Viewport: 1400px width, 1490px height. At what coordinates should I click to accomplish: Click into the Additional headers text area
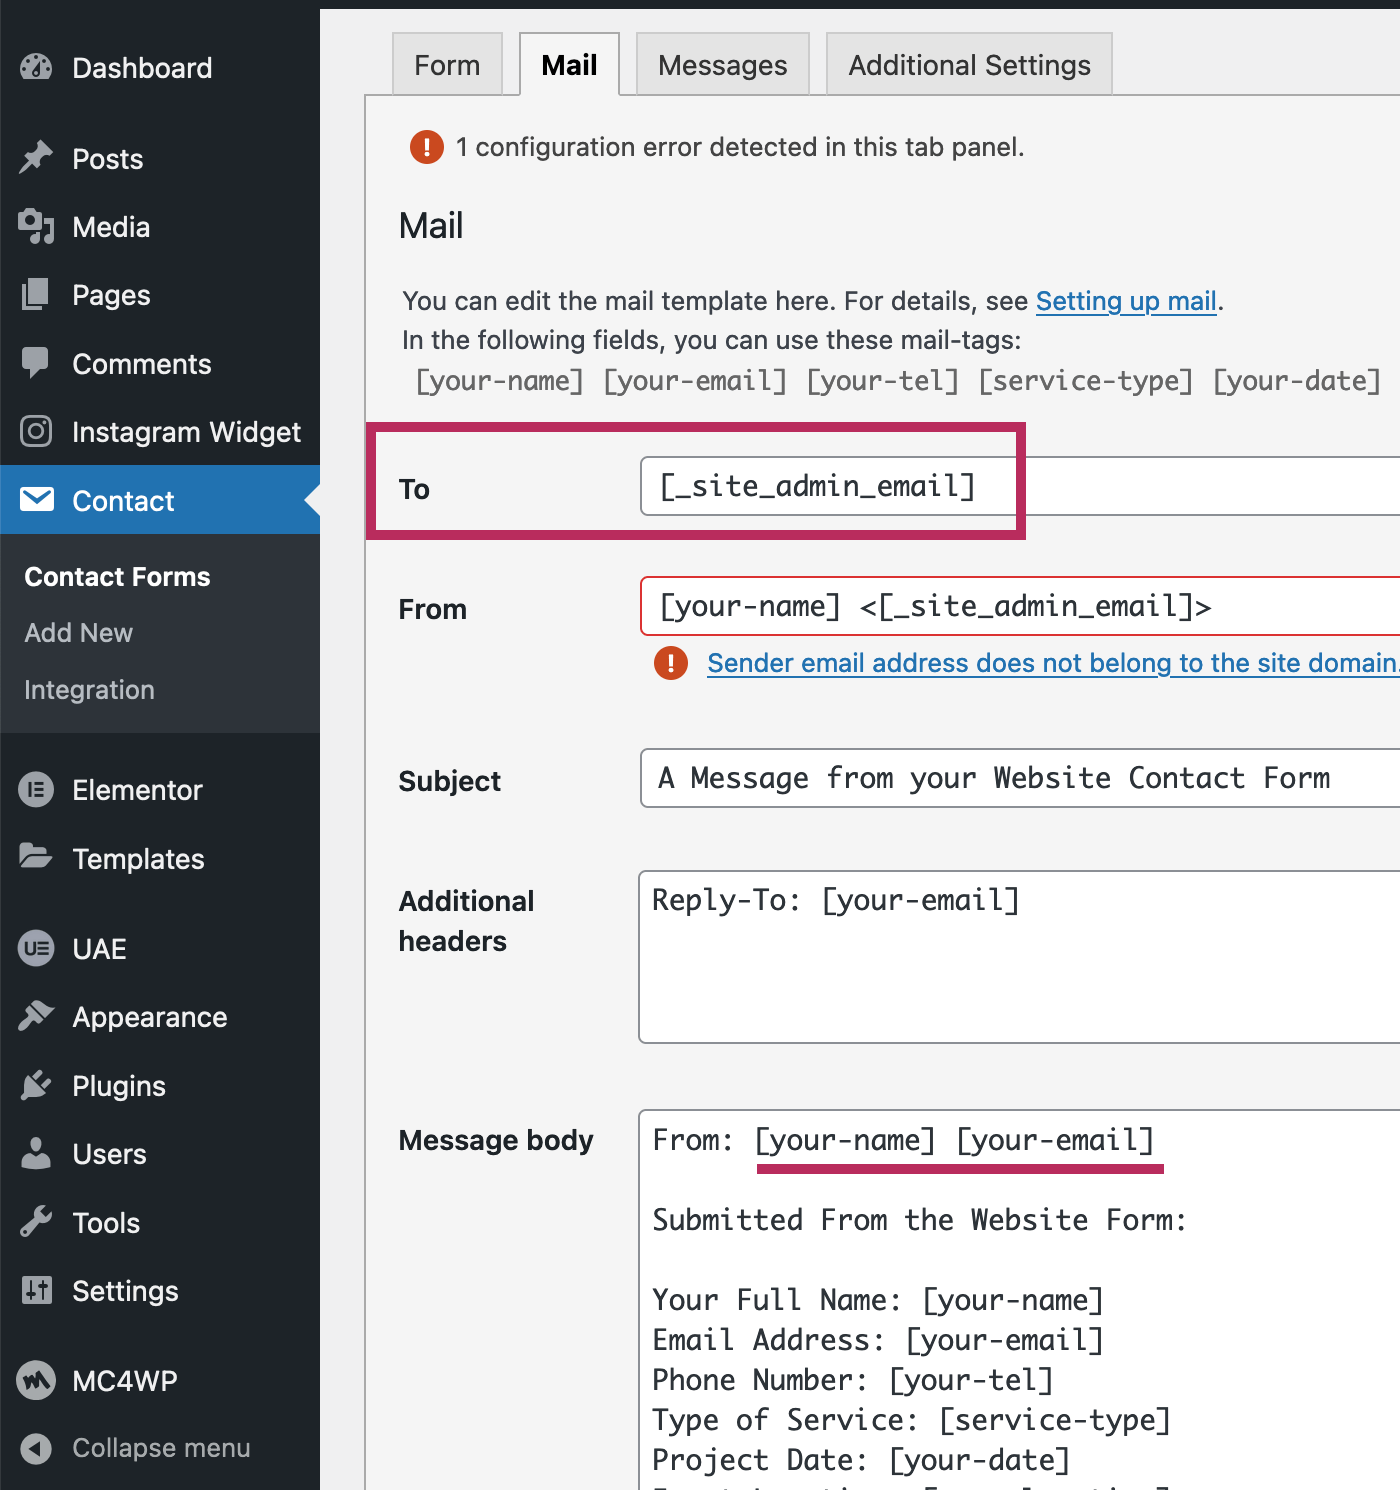(x=1020, y=957)
